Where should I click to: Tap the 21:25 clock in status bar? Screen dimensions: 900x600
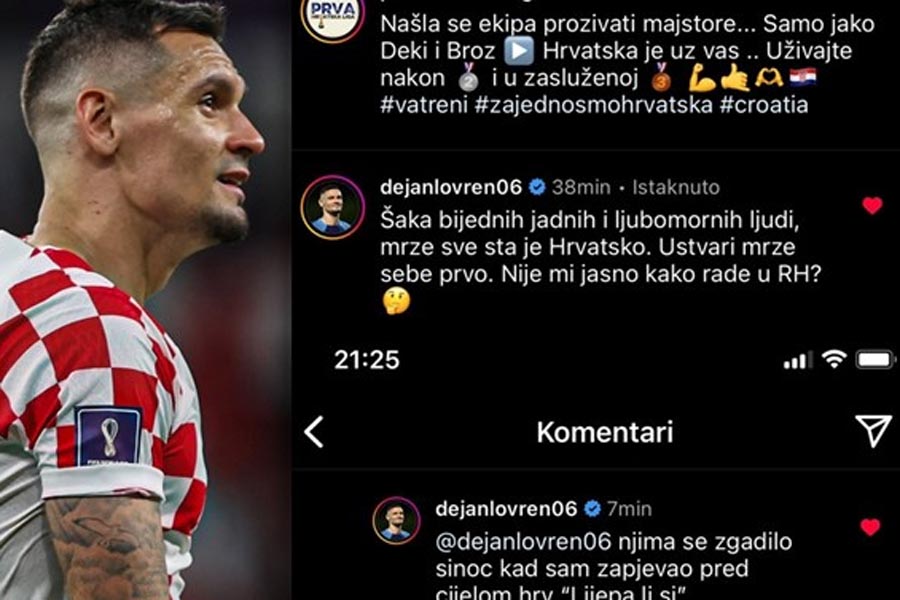pos(367,360)
